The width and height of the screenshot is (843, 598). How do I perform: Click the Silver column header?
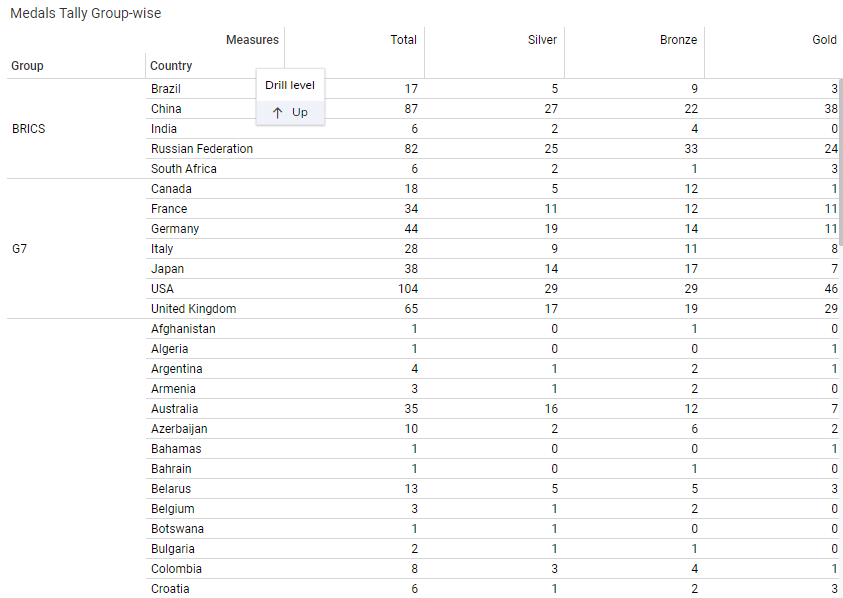[x=543, y=40]
